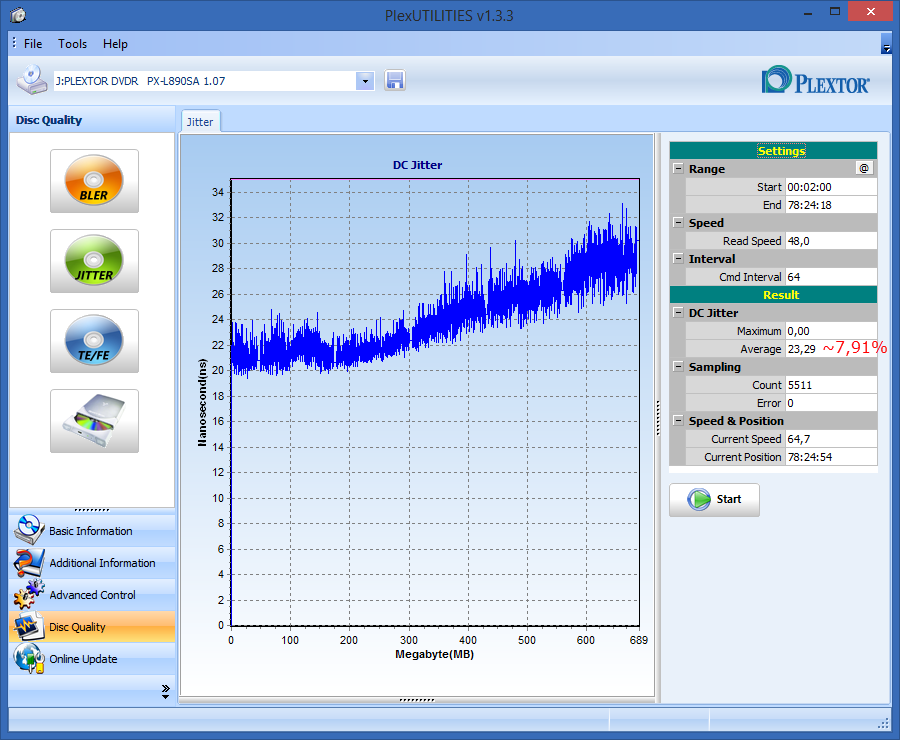Open Basic Information section
900x740 pixels.
coord(92,530)
